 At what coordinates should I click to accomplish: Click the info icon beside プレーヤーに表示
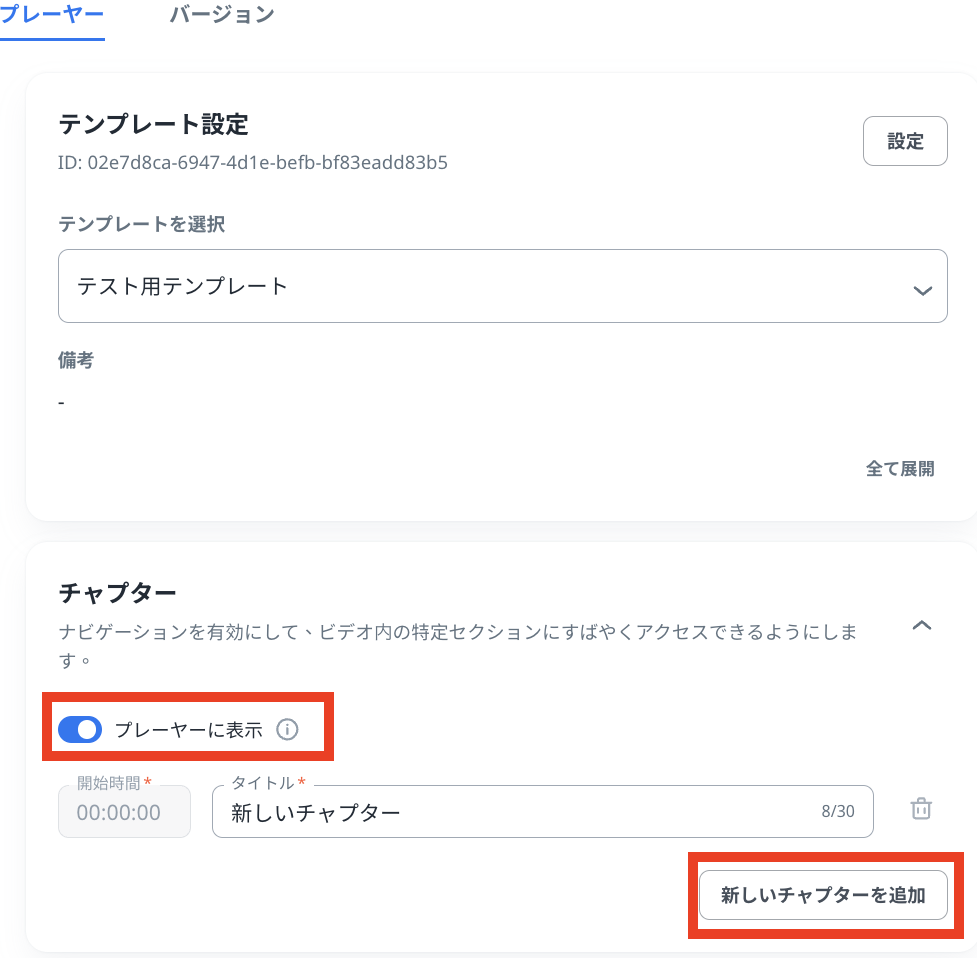coord(287,730)
